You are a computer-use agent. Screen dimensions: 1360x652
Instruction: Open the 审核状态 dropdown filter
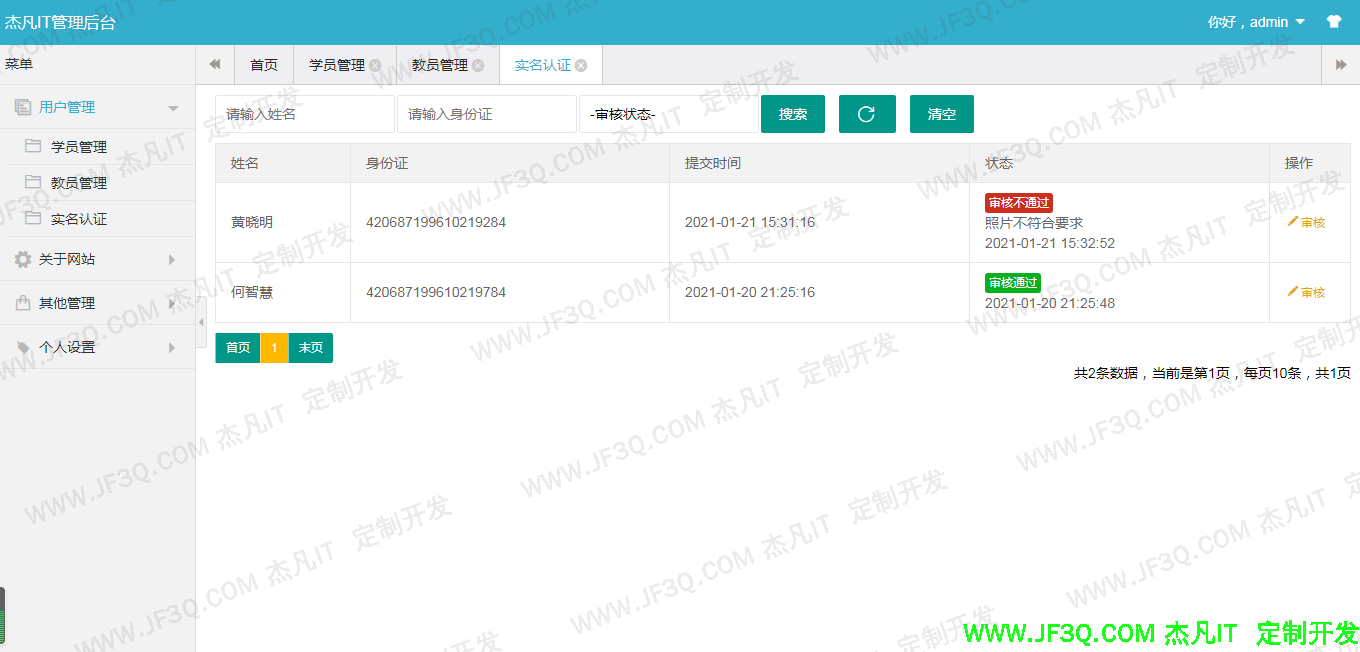coord(668,114)
